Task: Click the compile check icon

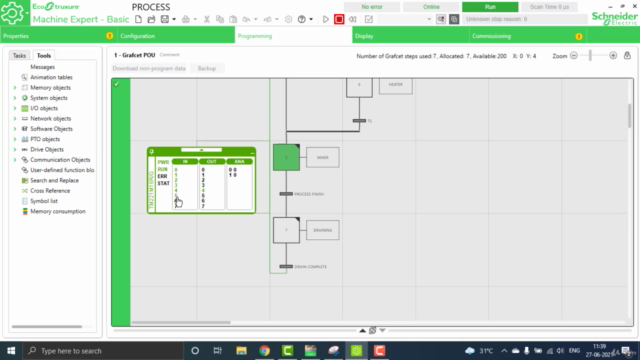Action: (369, 19)
